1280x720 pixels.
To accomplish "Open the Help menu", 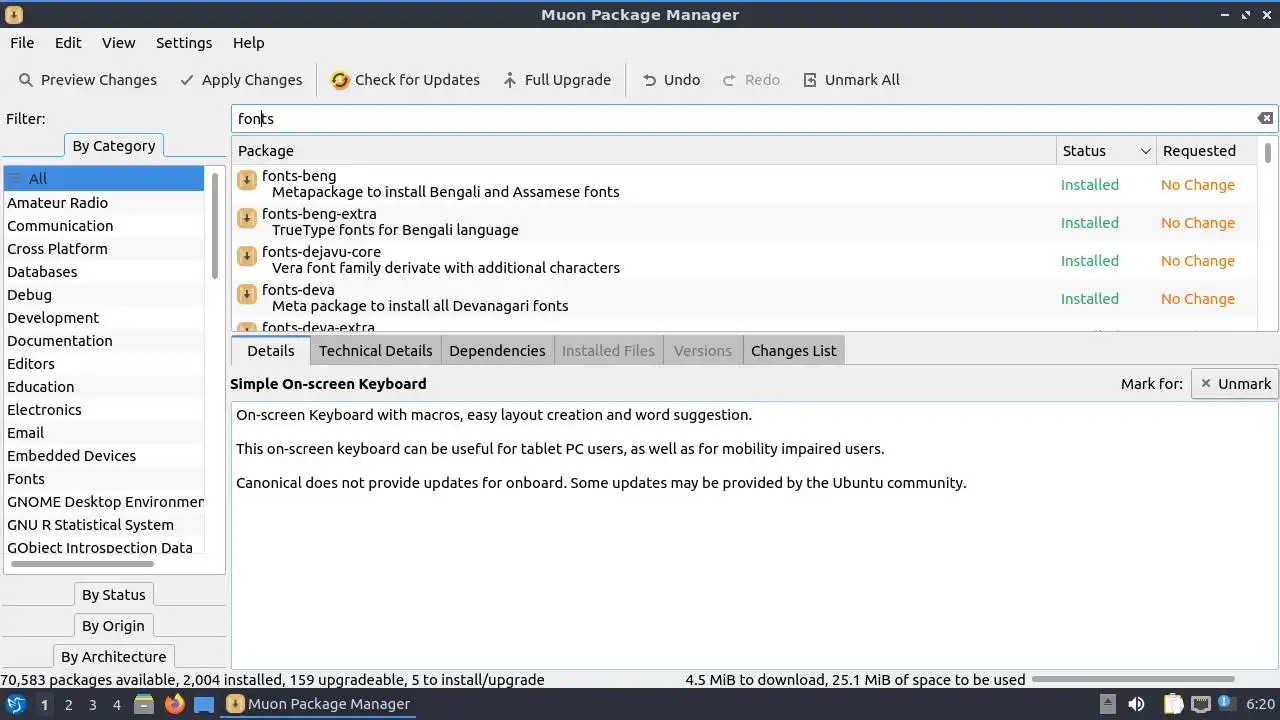I will click(x=248, y=43).
